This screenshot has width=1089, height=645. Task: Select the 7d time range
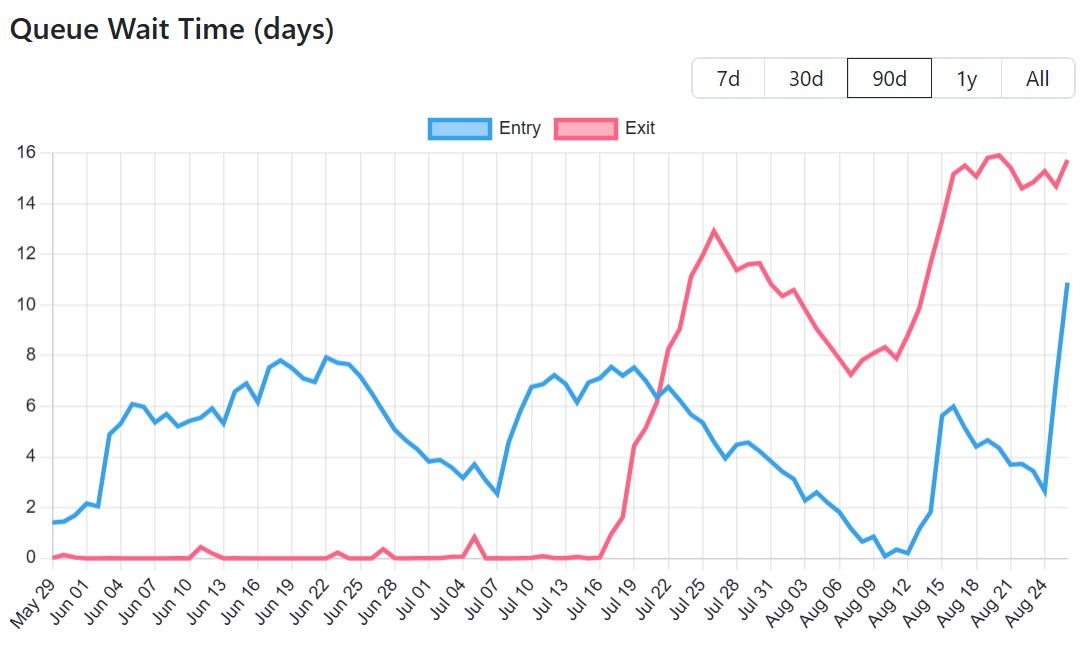tap(729, 78)
